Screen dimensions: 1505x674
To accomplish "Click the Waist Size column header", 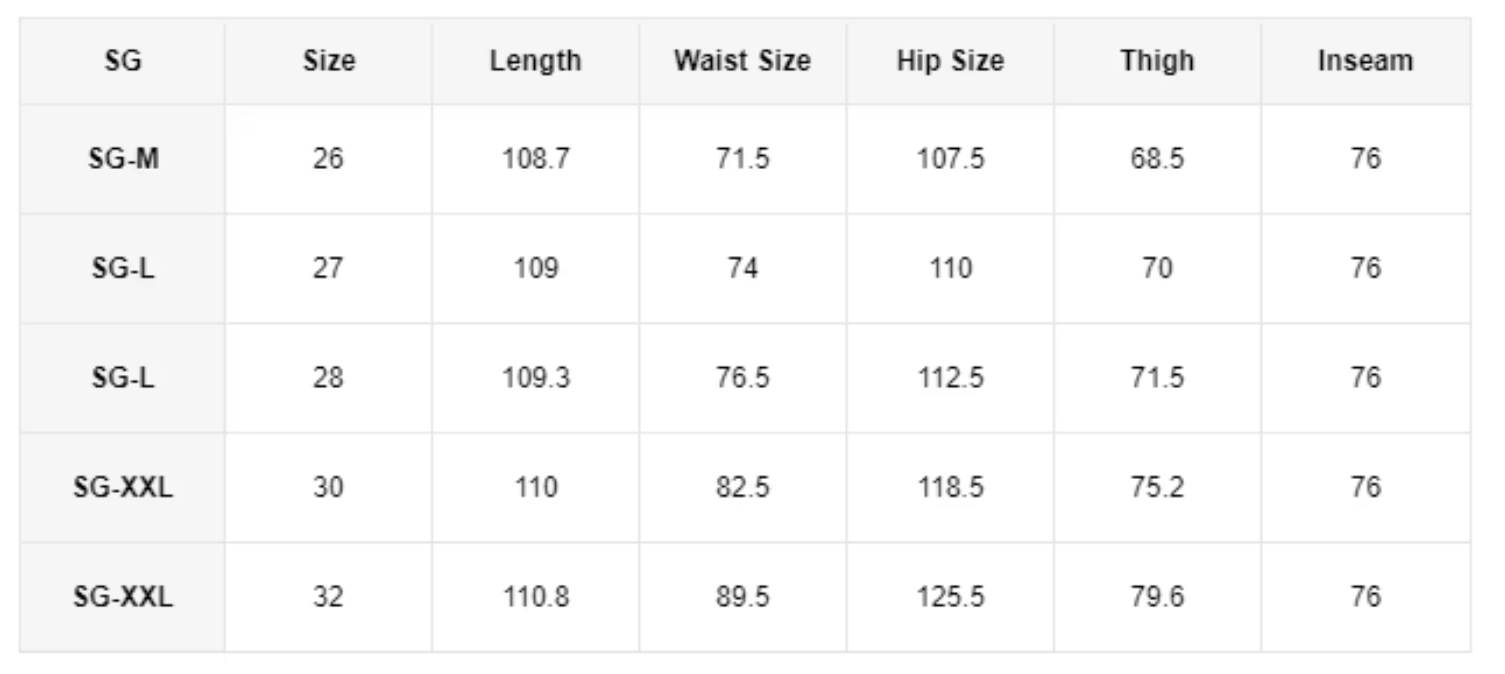I will click(742, 61).
